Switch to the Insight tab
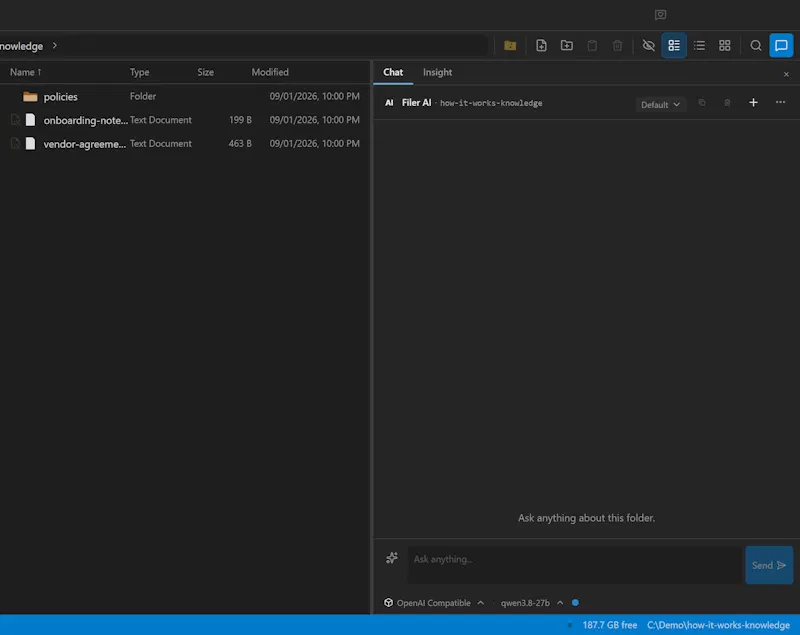 pos(437,72)
